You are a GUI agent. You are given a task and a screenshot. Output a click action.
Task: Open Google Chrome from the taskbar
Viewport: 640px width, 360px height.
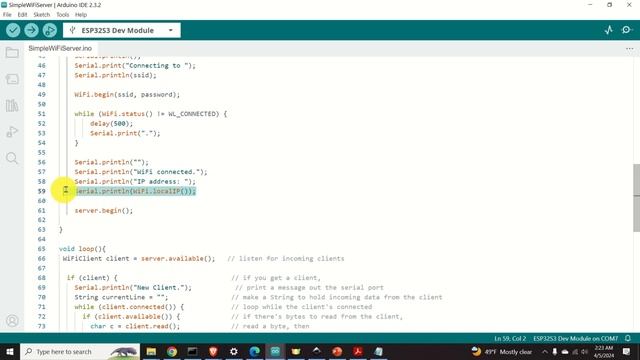pyautogui.click(x=172, y=351)
